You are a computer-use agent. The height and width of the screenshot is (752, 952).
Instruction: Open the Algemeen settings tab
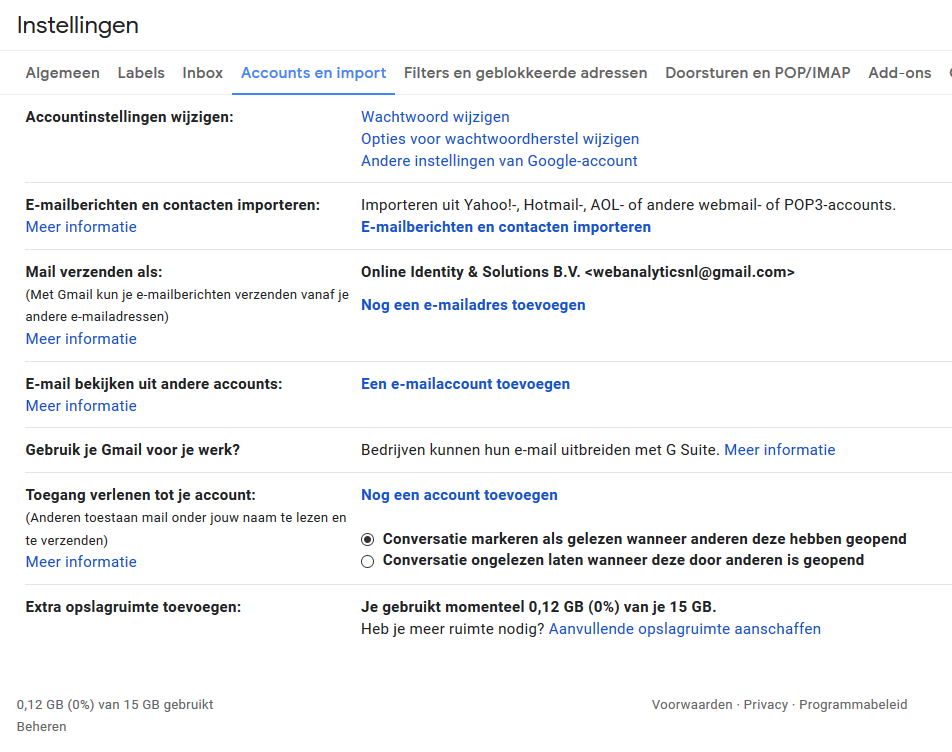pyautogui.click(x=62, y=73)
